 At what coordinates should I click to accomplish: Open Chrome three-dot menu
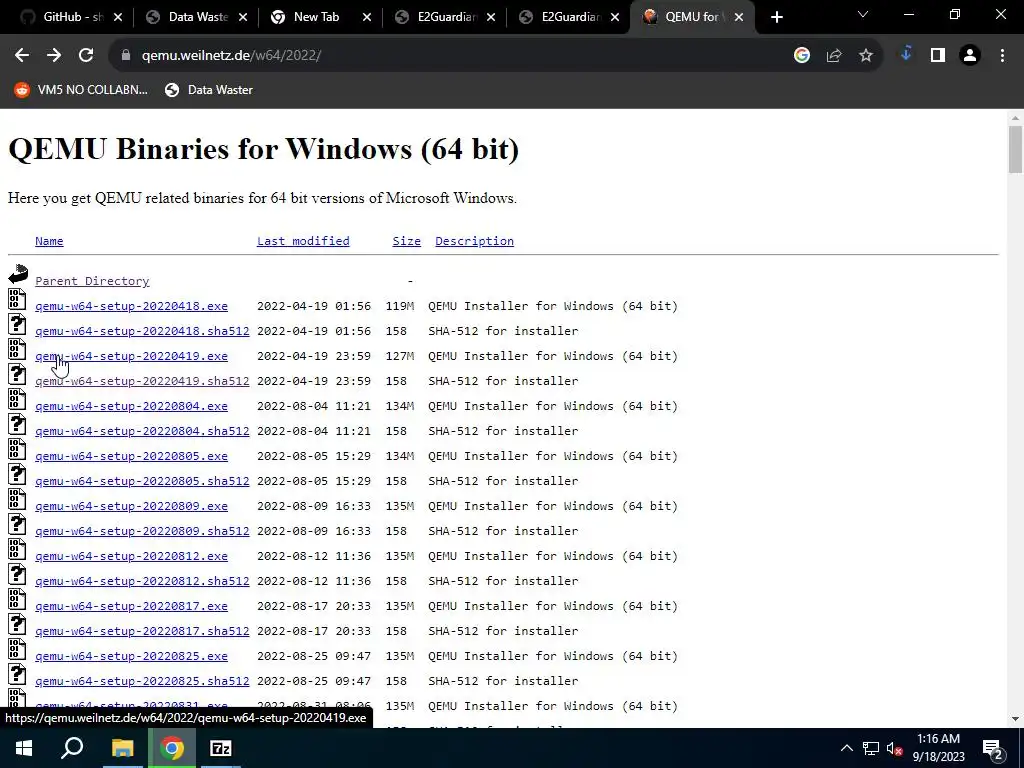(x=1002, y=56)
